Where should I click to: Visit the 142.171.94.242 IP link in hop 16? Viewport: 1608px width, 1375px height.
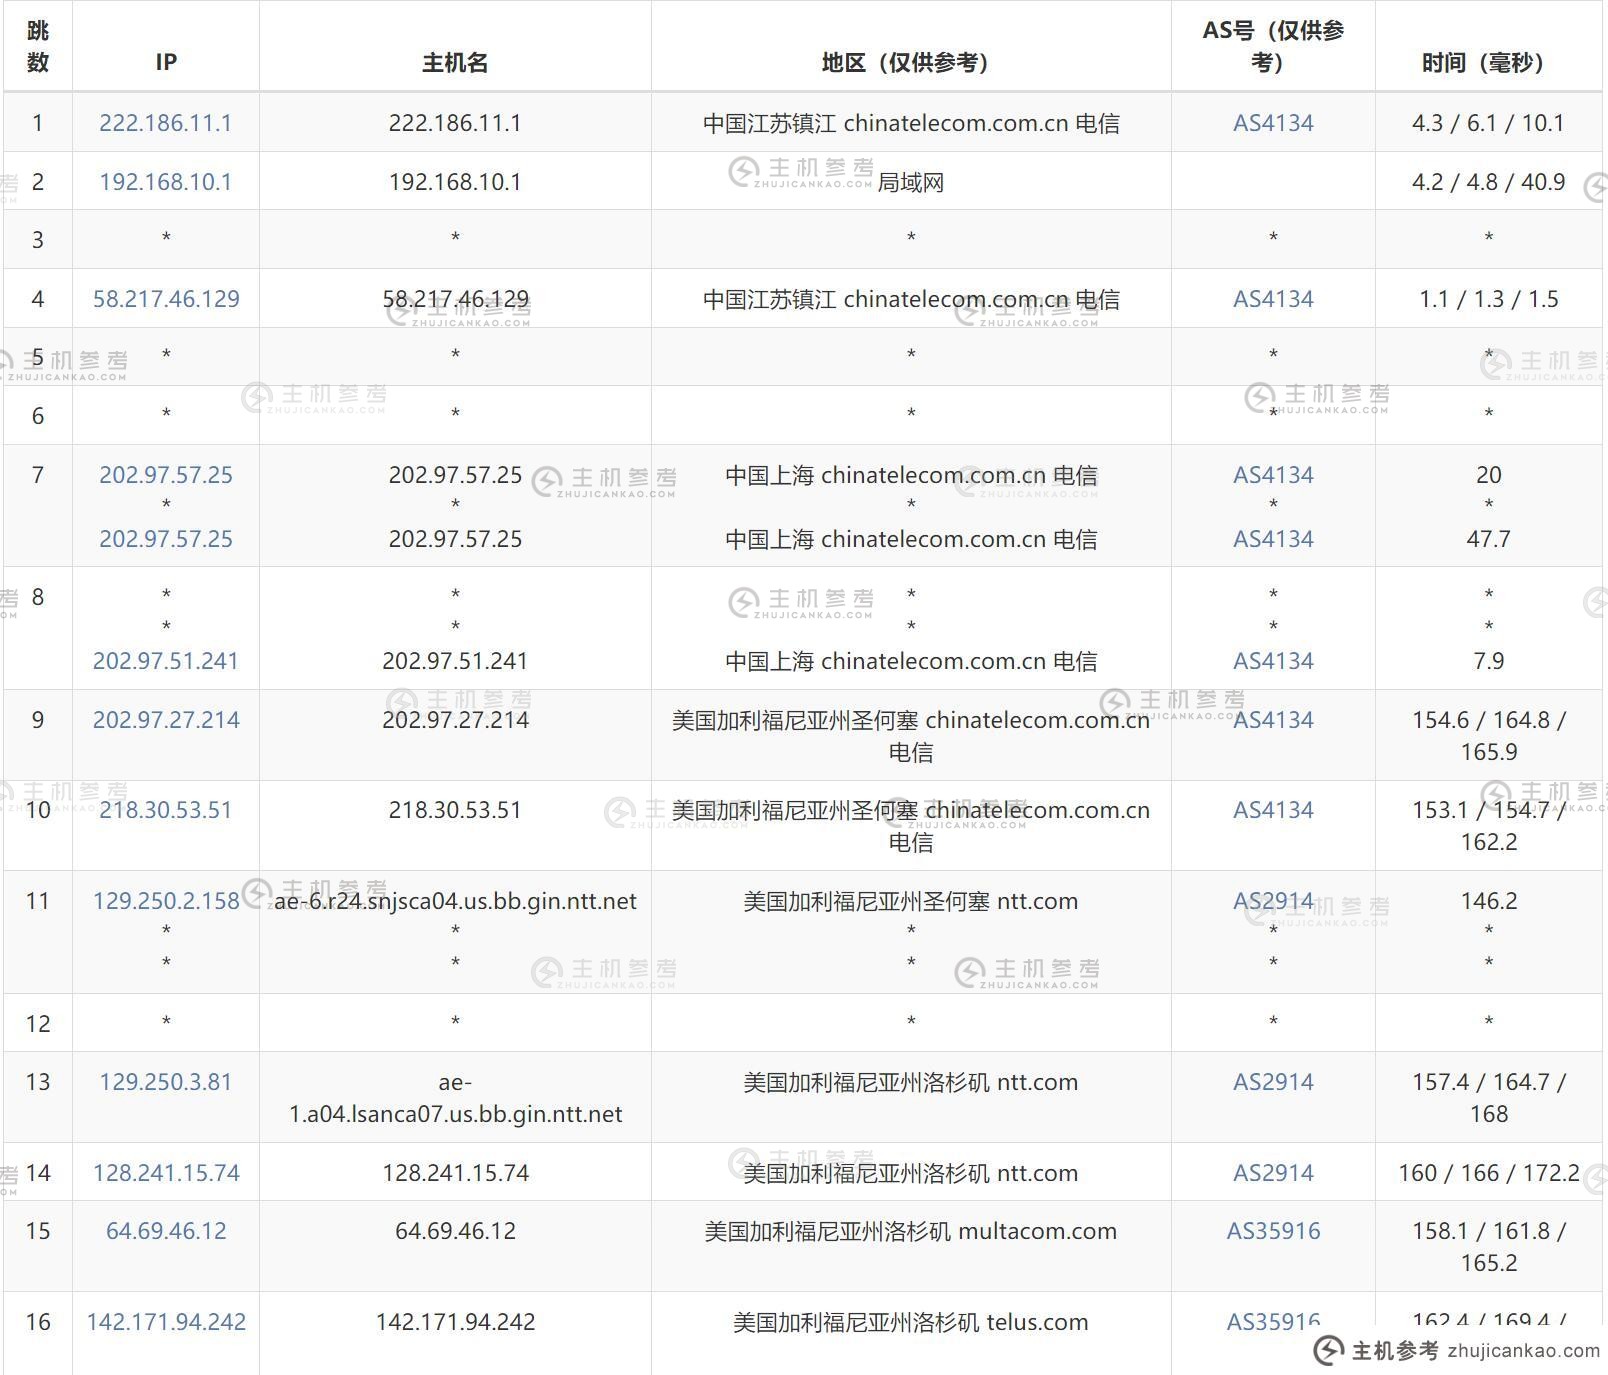coord(166,1322)
